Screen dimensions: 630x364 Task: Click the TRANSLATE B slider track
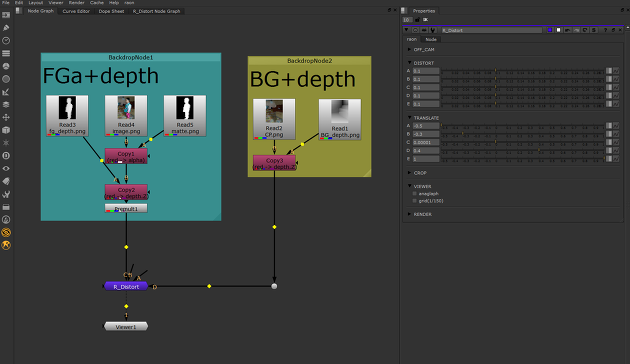[x=523, y=134]
